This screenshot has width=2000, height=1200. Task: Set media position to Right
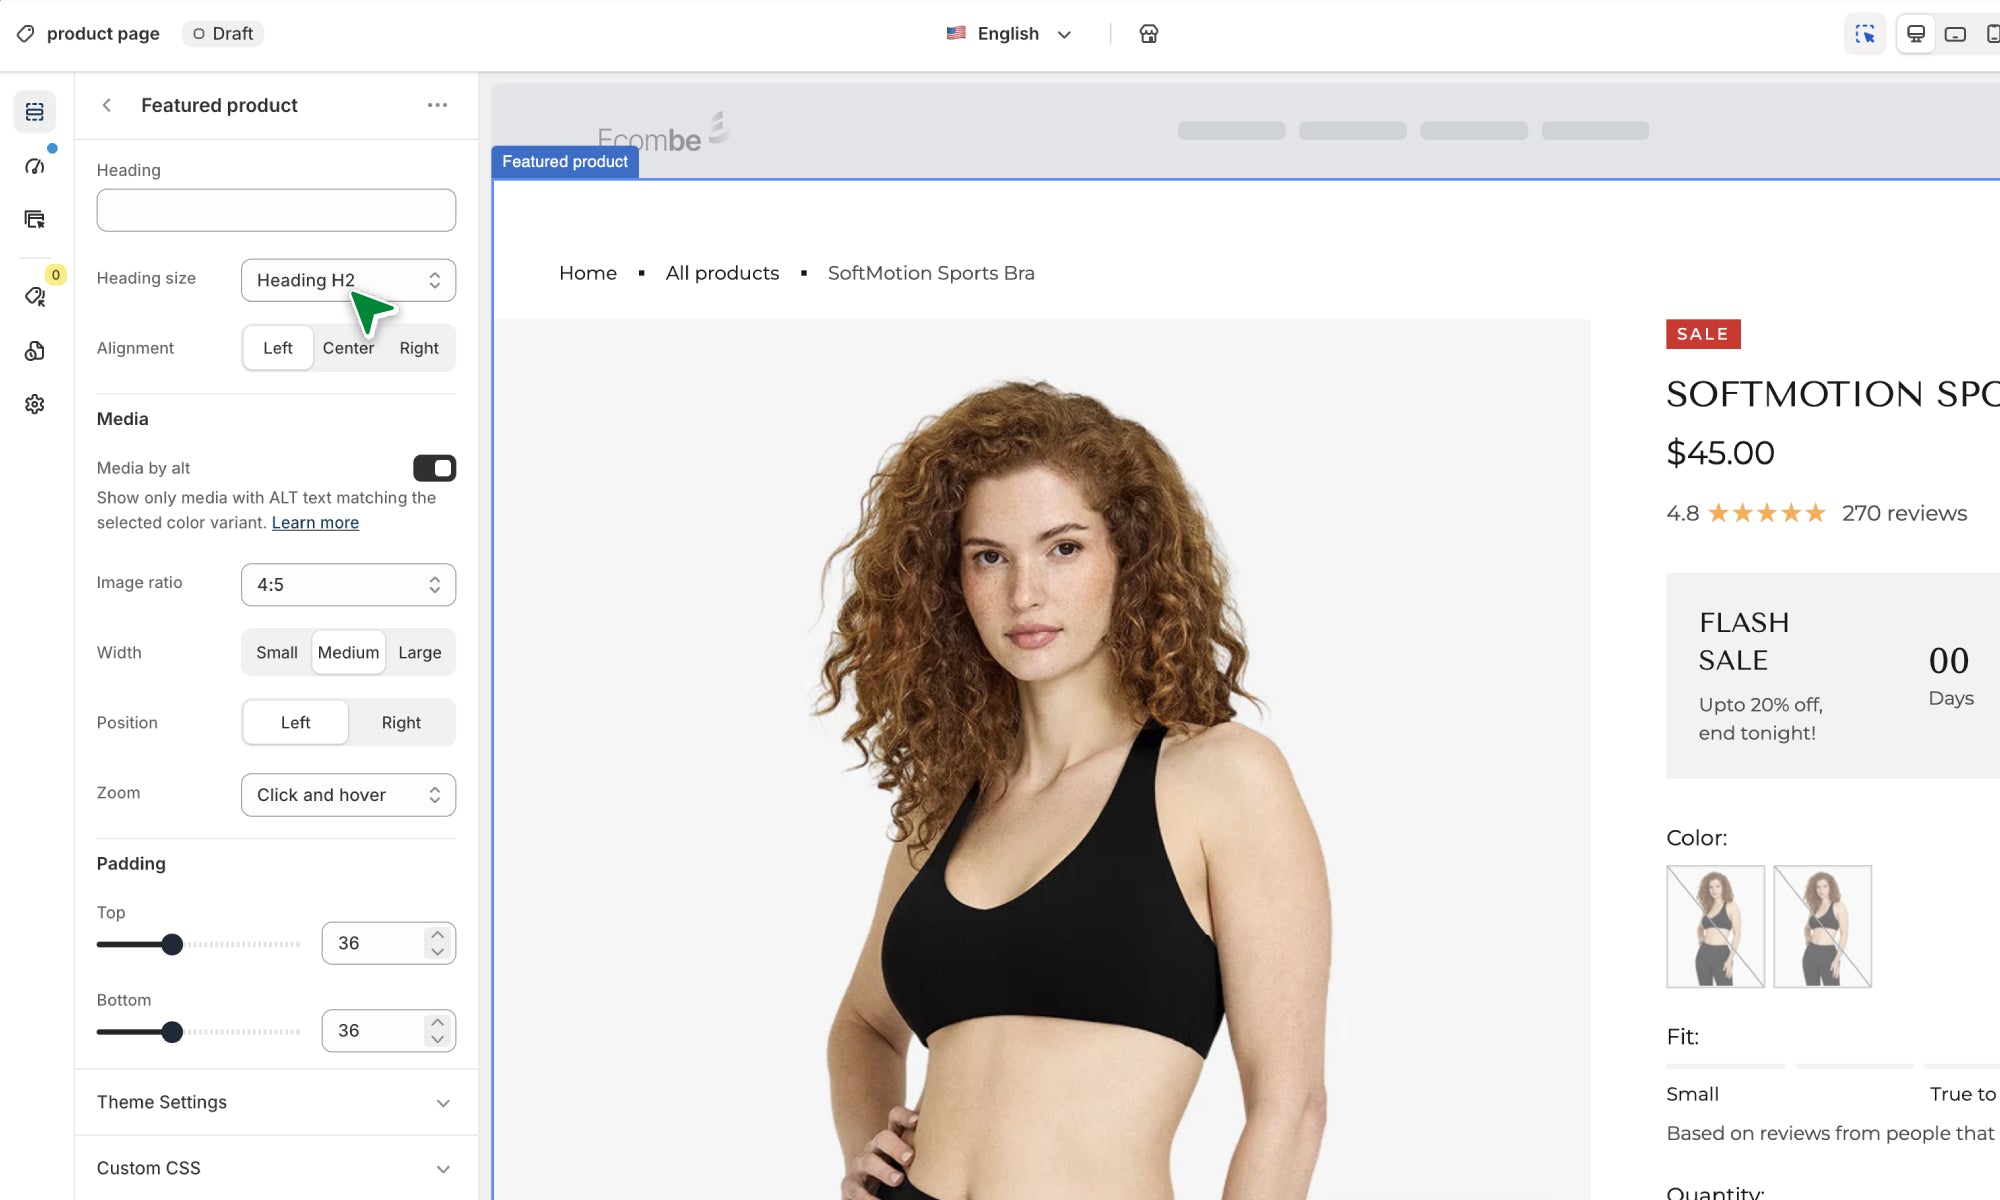[401, 722]
